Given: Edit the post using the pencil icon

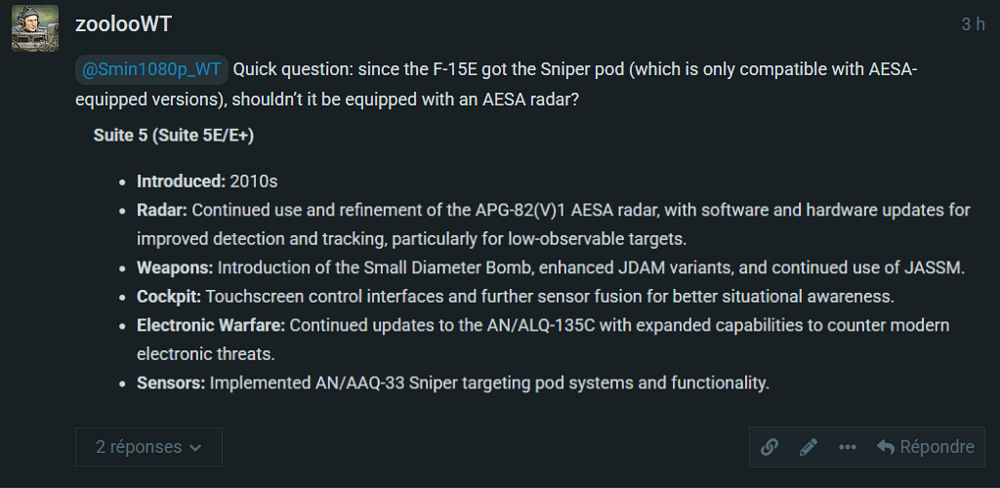Looking at the screenshot, I should (x=809, y=447).
